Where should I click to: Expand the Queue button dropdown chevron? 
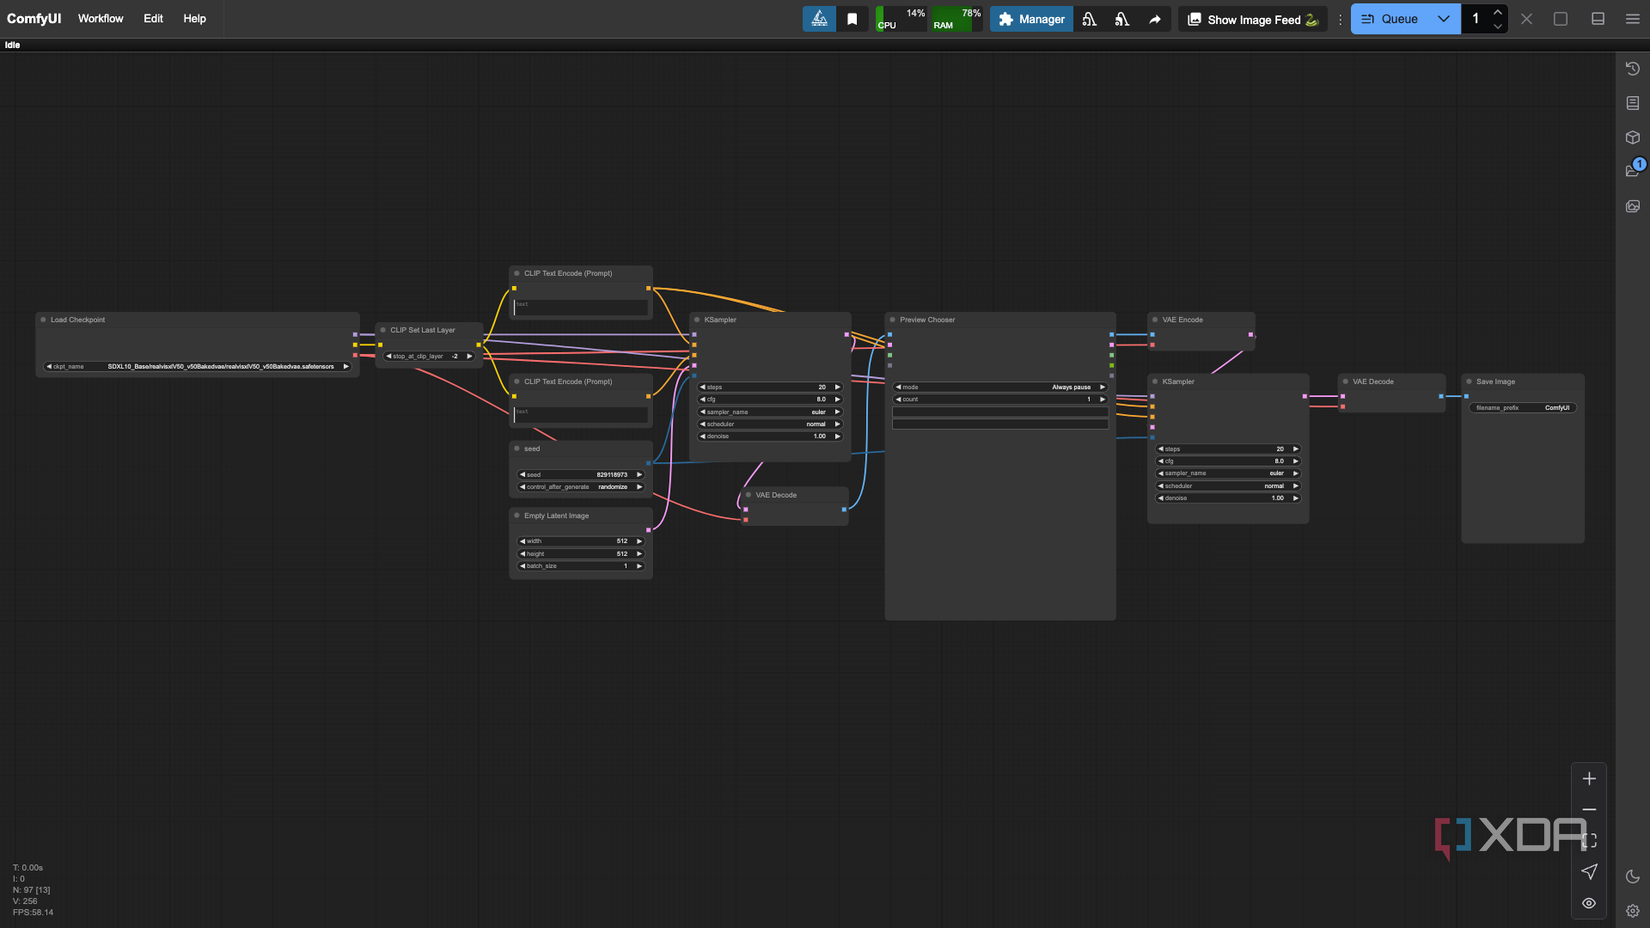(x=1442, y=19)
